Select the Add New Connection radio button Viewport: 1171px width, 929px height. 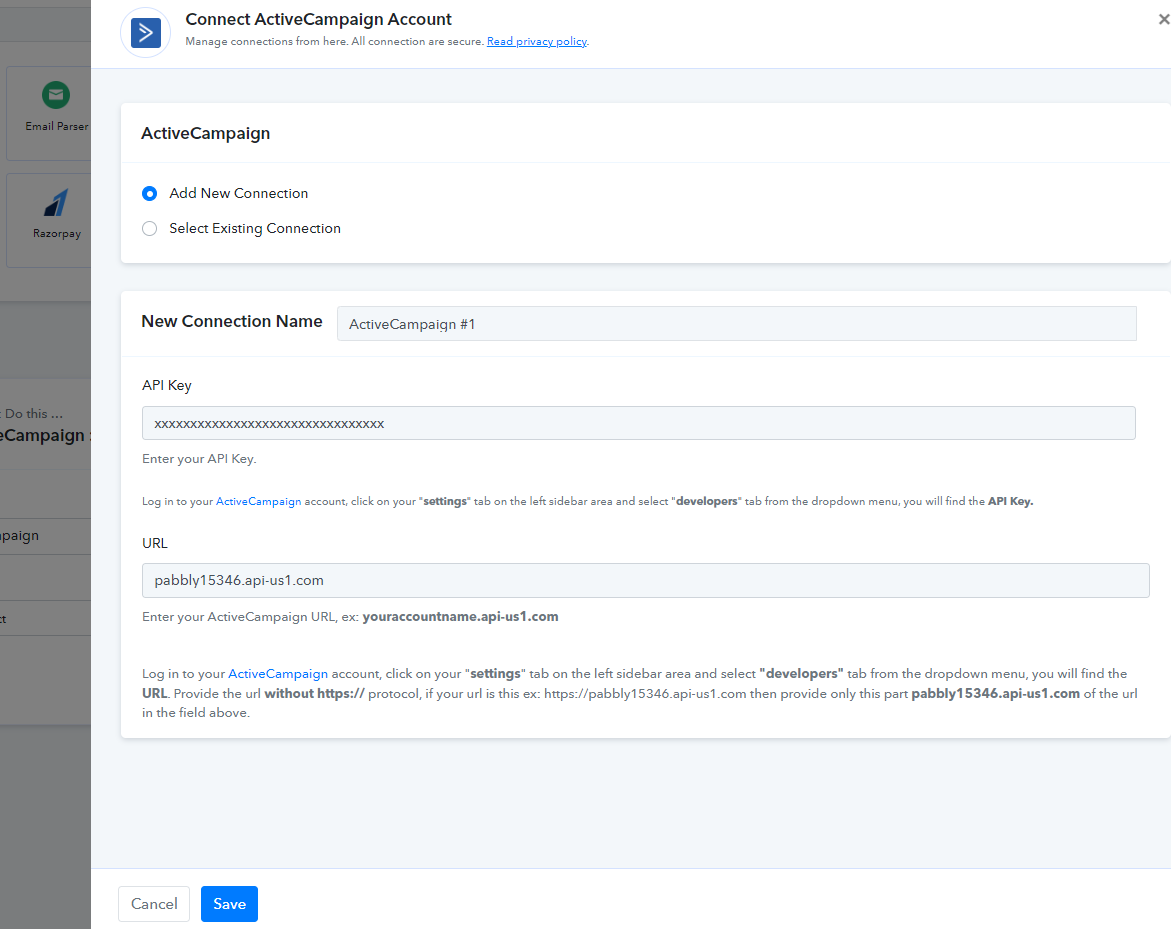tap(149, 193)
